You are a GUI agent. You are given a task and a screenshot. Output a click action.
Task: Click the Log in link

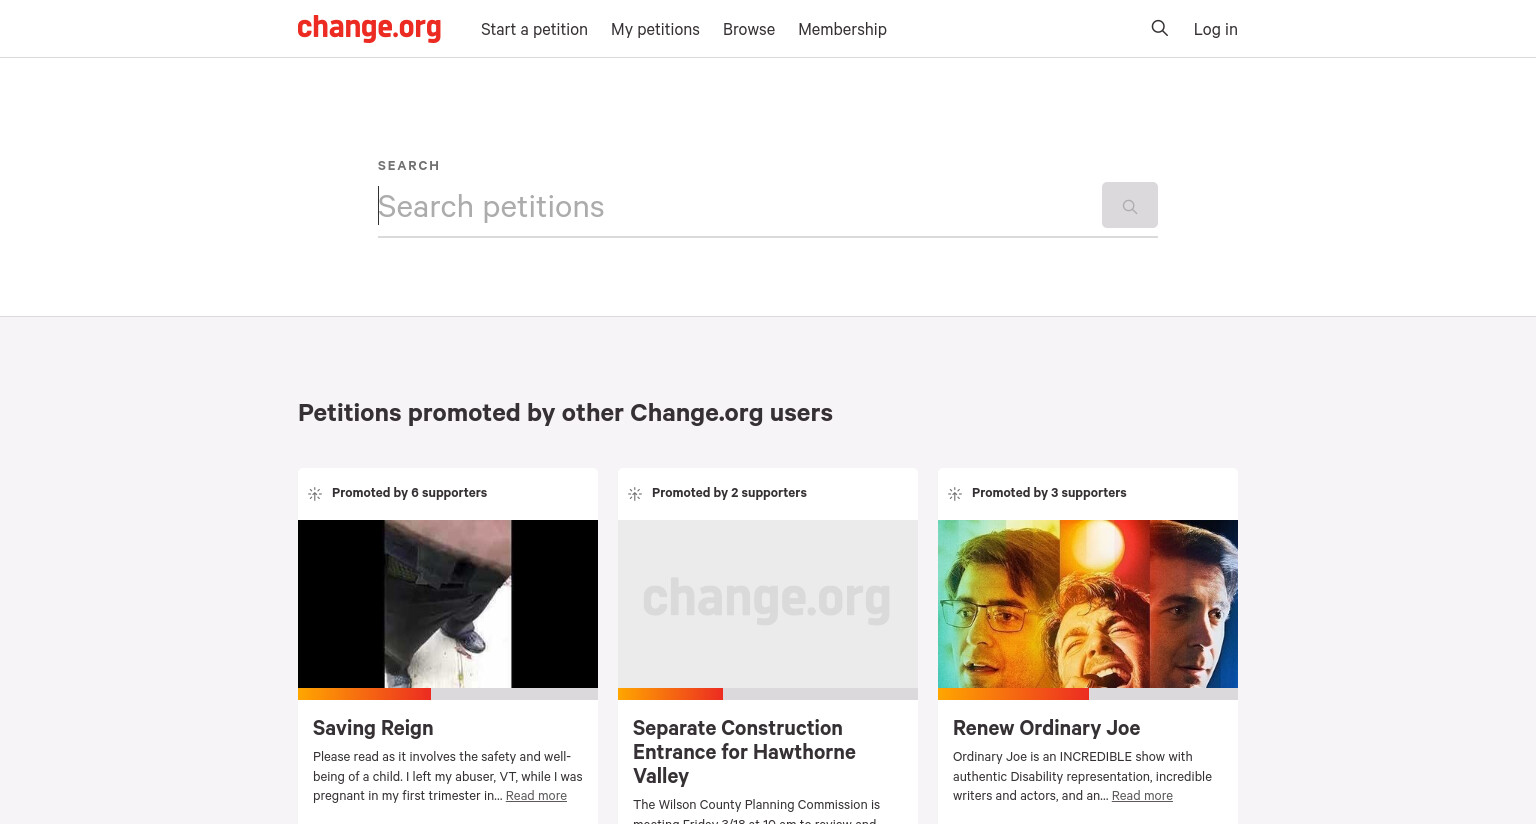1215,29
